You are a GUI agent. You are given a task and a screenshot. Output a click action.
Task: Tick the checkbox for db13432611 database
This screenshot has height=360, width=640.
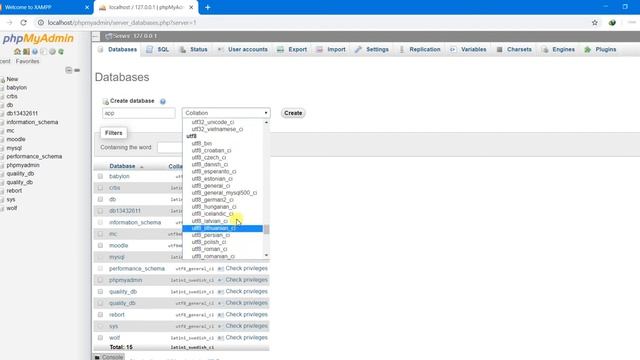tap(100, 211)
